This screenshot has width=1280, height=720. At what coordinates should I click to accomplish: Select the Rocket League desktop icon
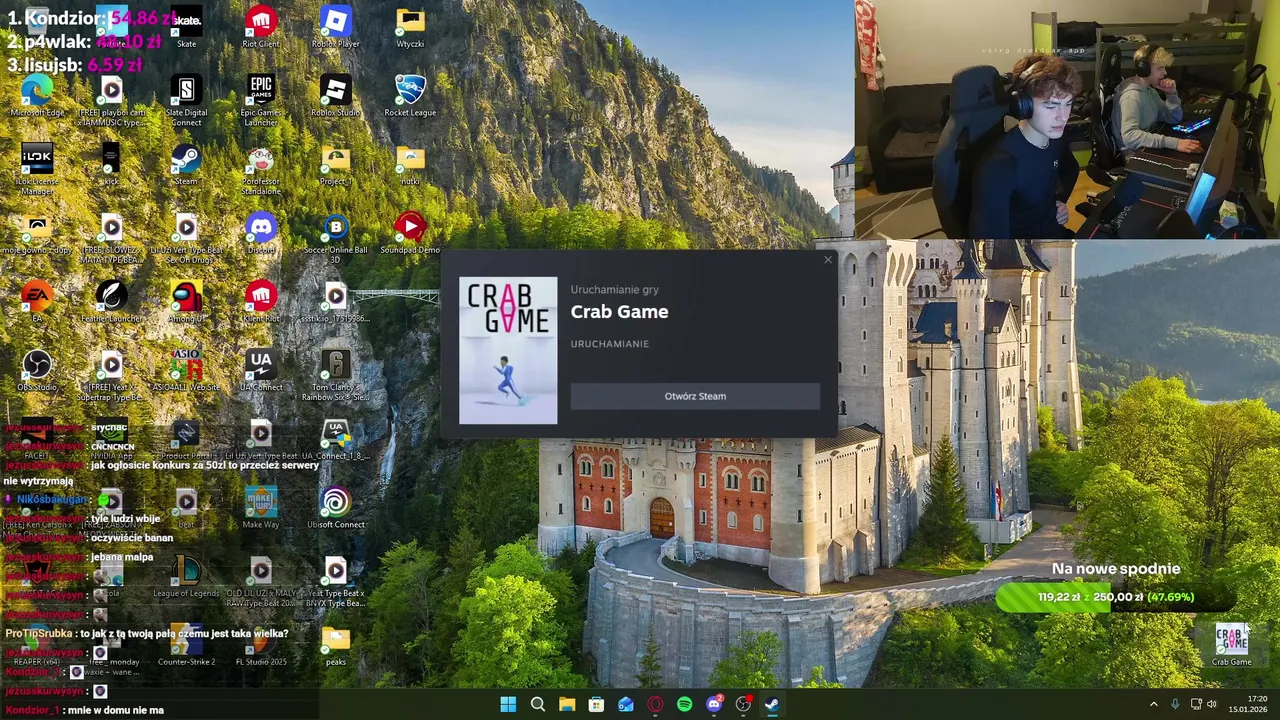tap(410, 97)
